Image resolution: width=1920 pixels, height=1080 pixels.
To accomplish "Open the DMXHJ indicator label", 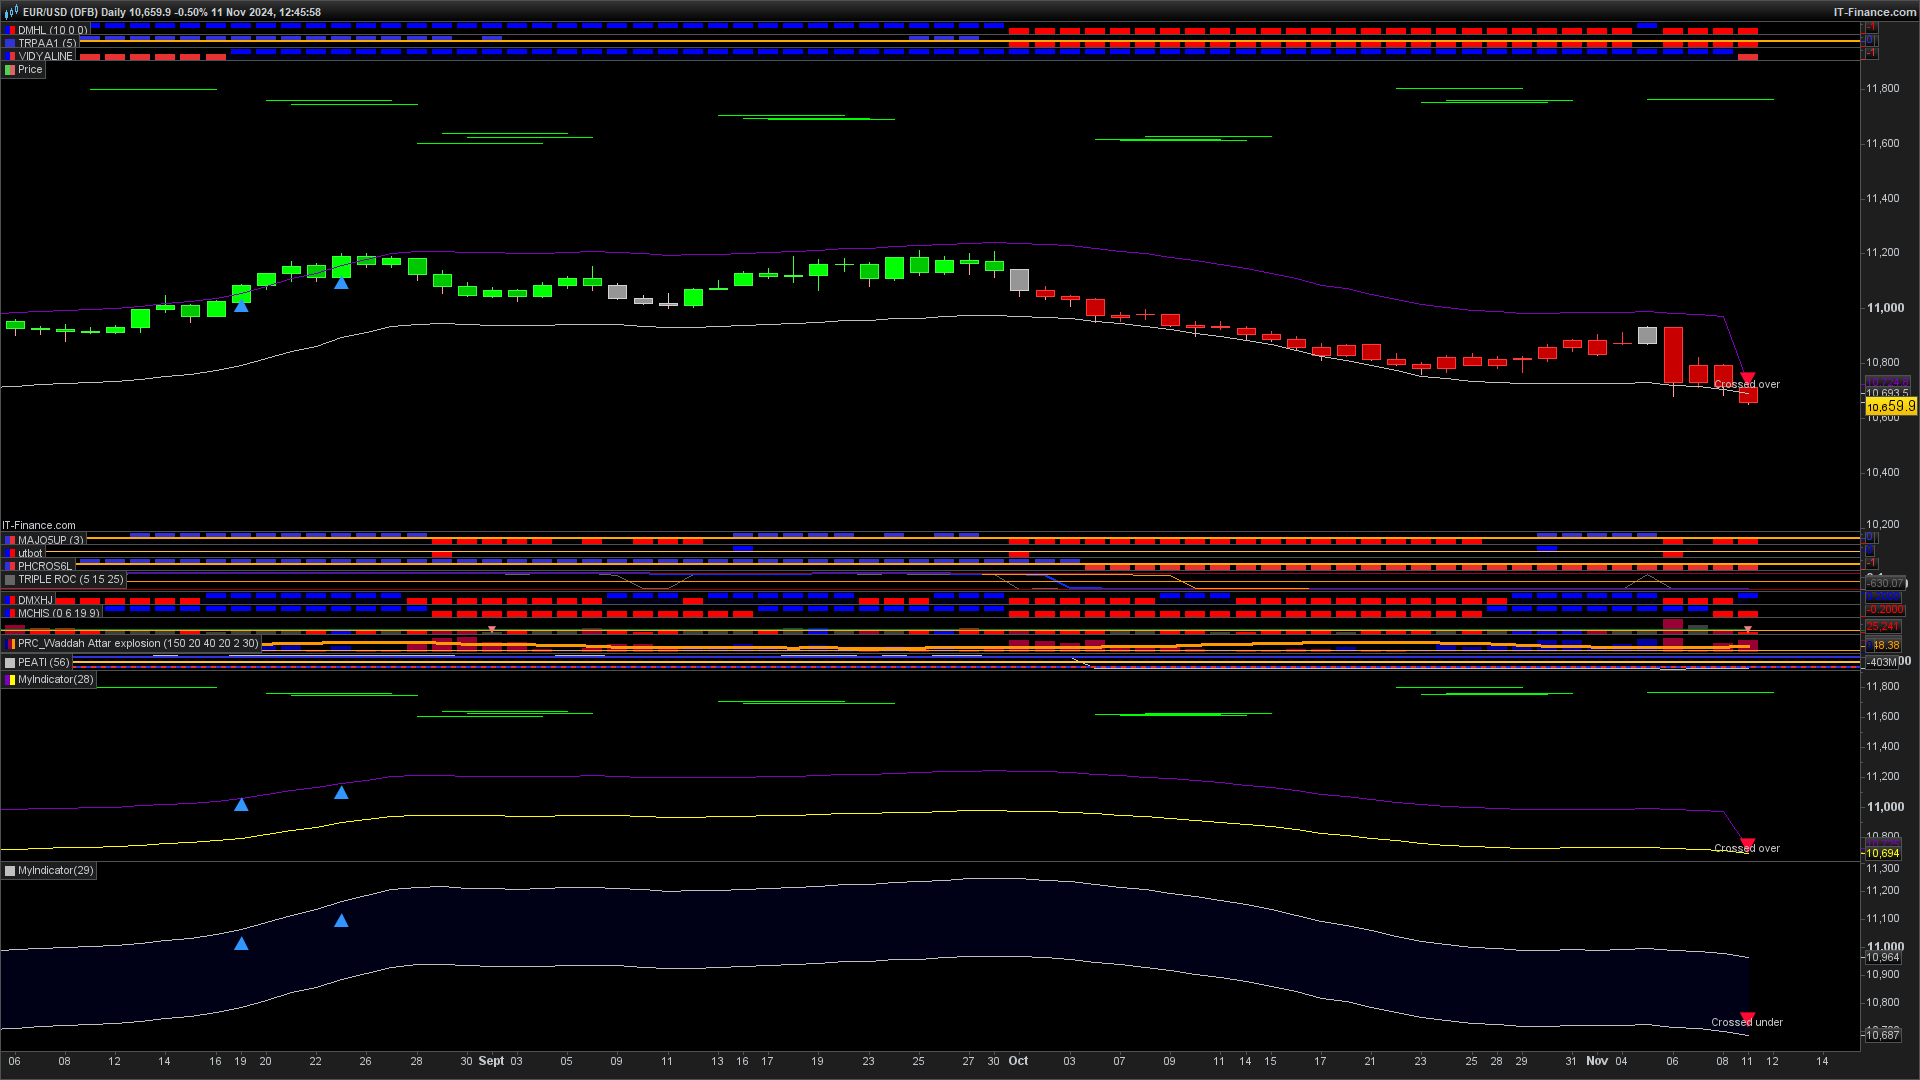I will (x=35, y=601).
